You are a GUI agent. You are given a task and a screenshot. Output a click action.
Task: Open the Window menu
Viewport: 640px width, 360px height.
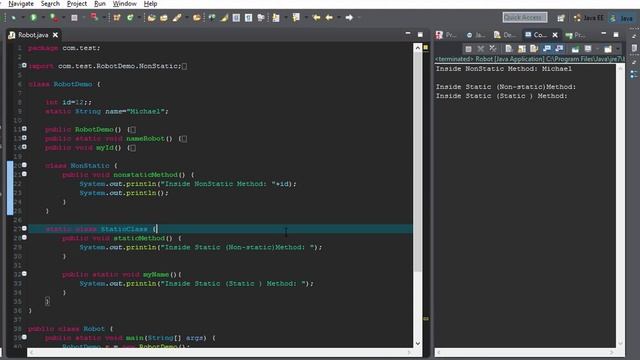tap(124, 4)
